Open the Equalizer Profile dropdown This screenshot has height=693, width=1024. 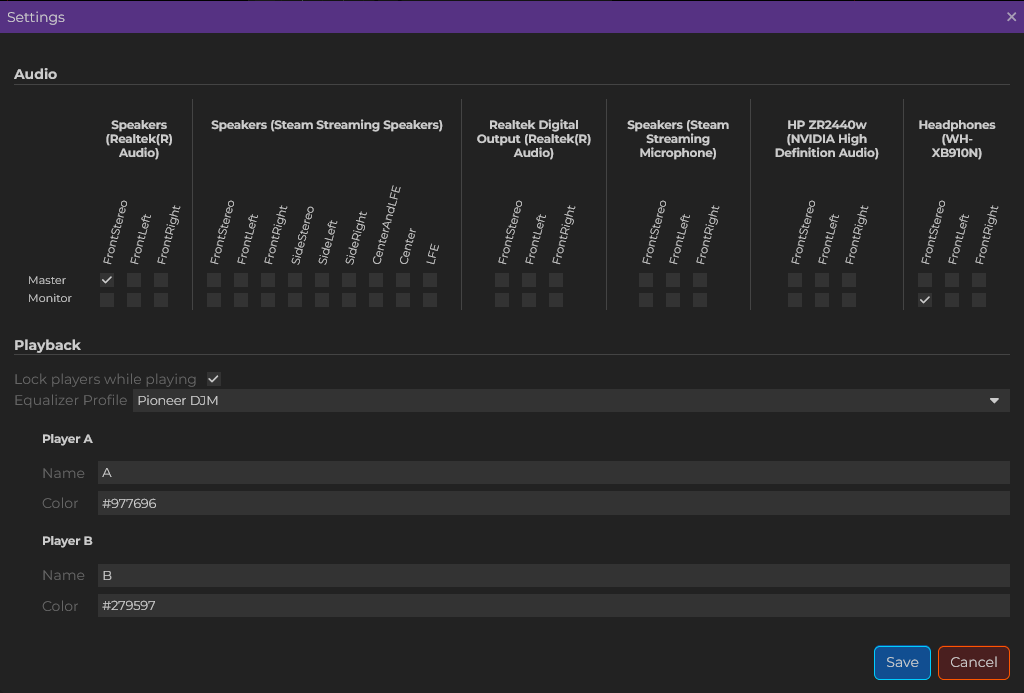pos(570,401)
